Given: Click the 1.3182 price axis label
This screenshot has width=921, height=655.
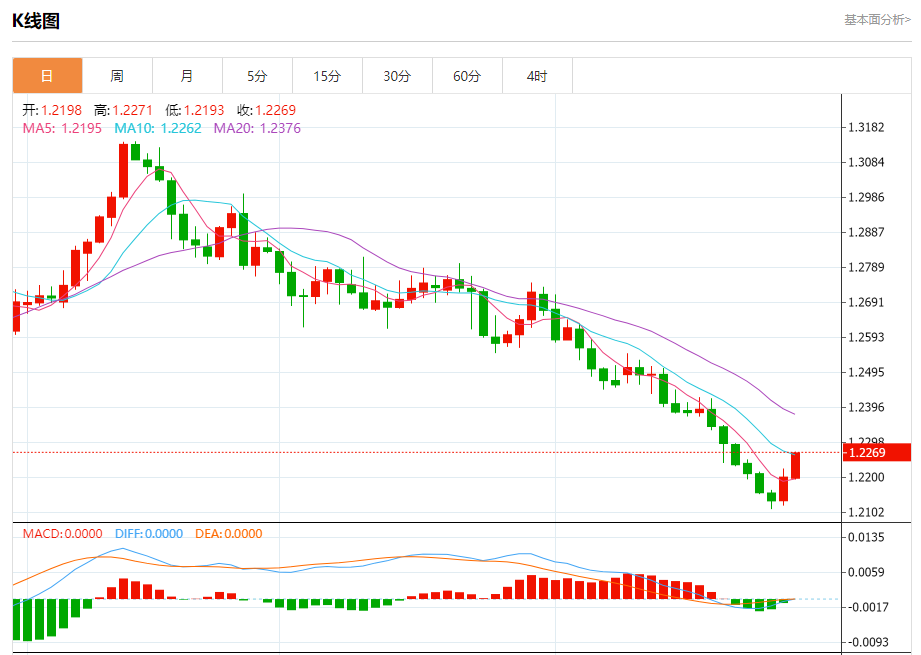Looking at the screenshot, I should point(866,127).
